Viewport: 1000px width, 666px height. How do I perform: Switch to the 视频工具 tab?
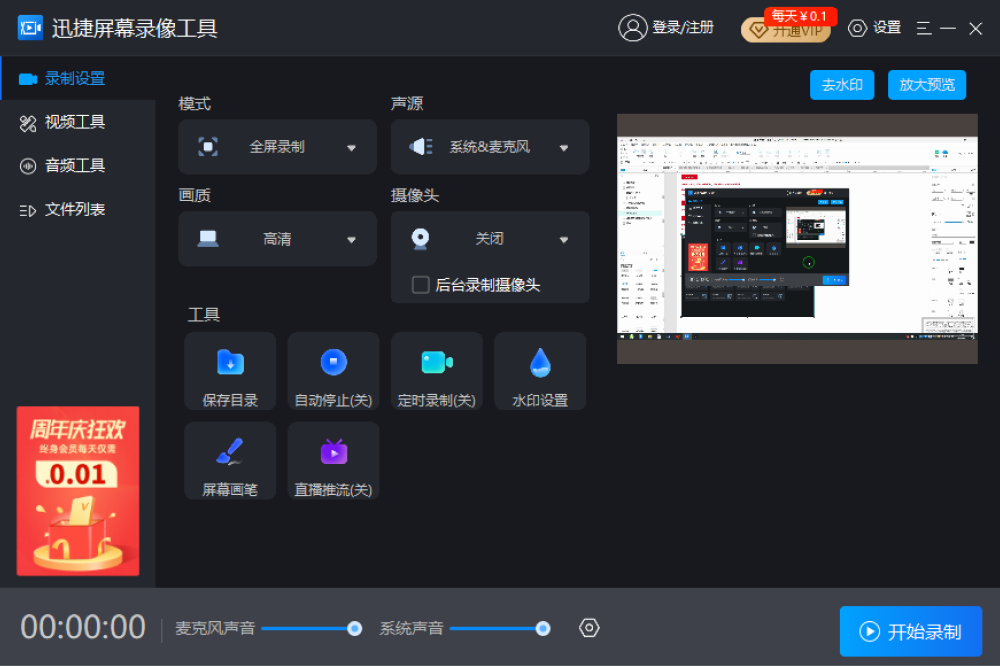click(x=75, y=122)
